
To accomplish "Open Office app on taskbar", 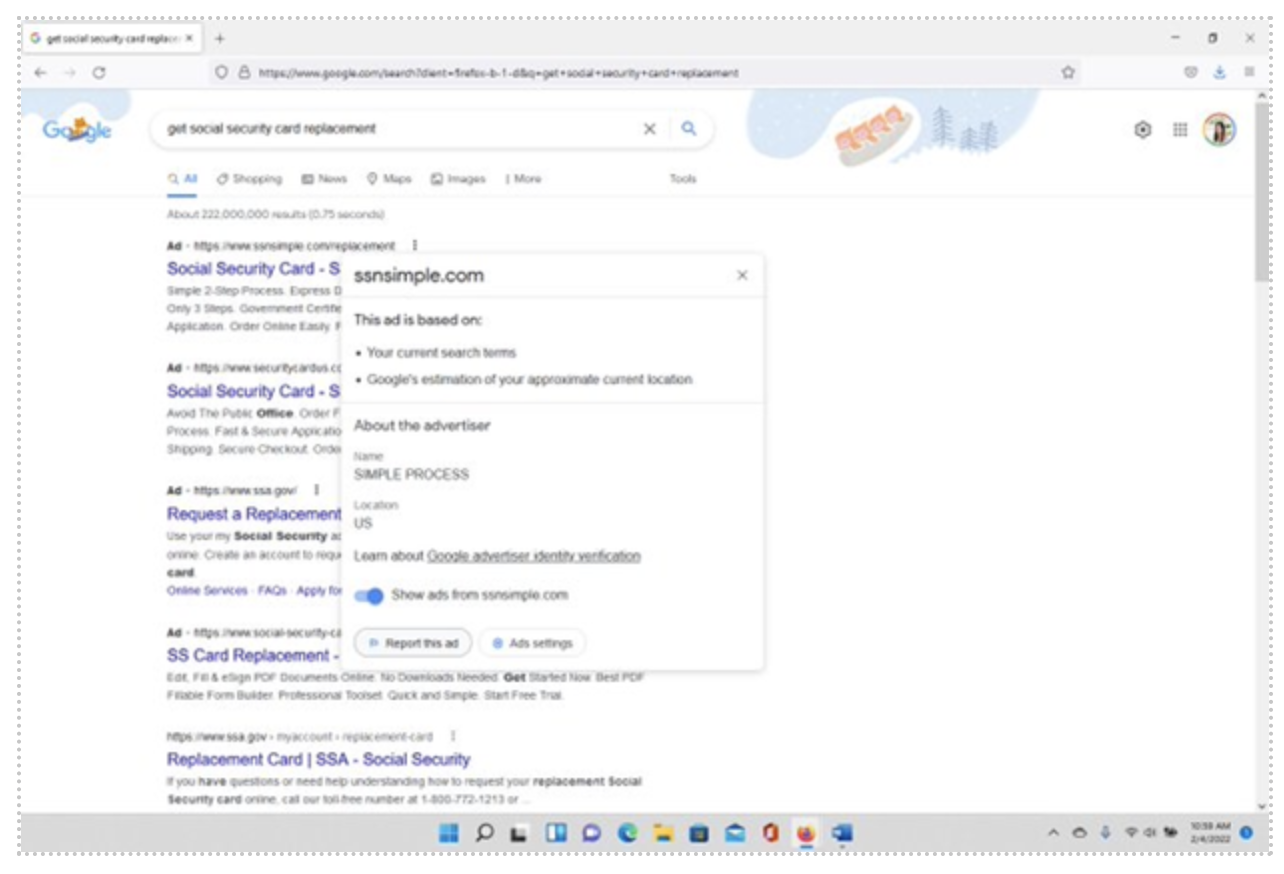I will click(770, 833).
